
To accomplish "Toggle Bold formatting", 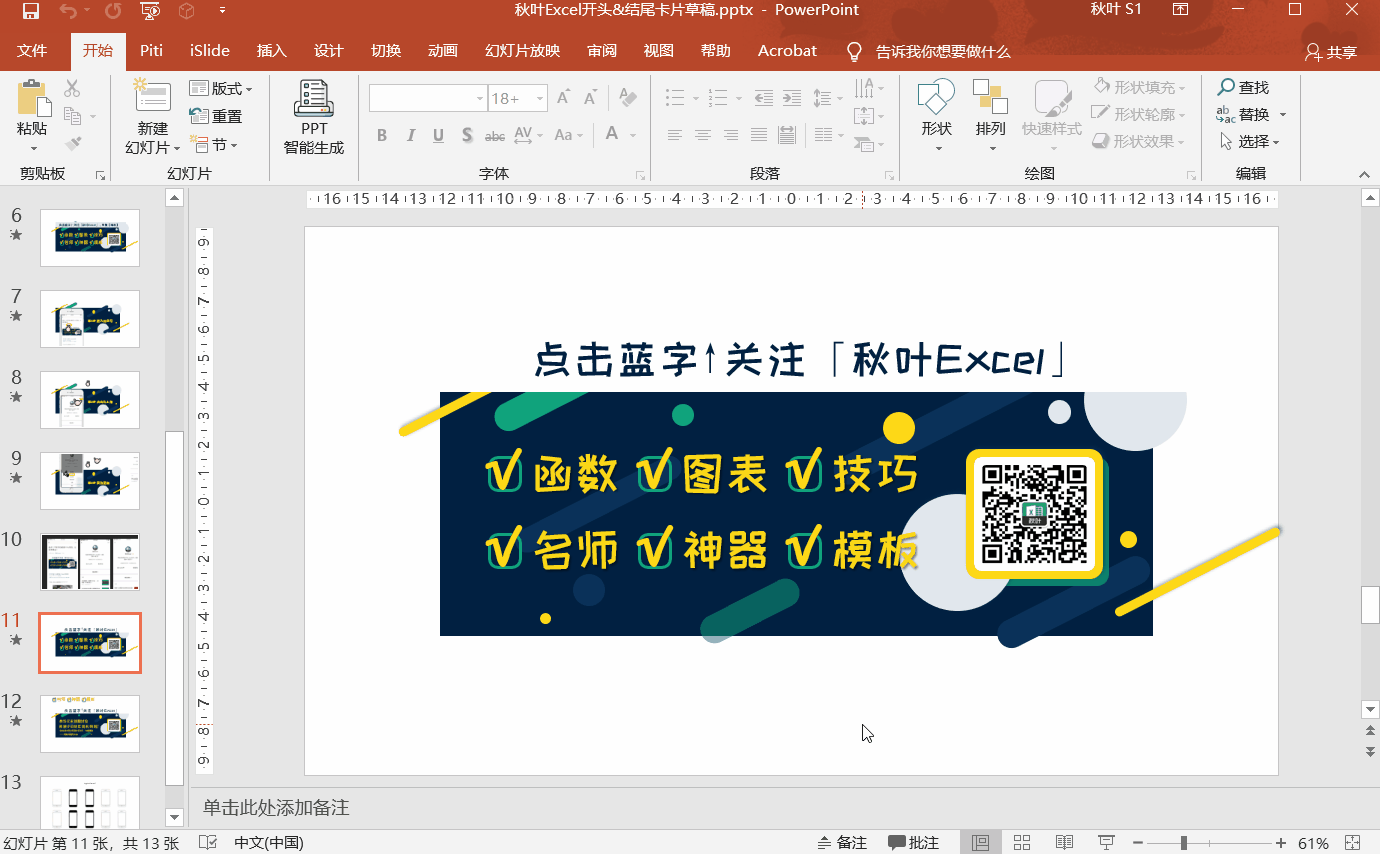I will pos(382,135).
